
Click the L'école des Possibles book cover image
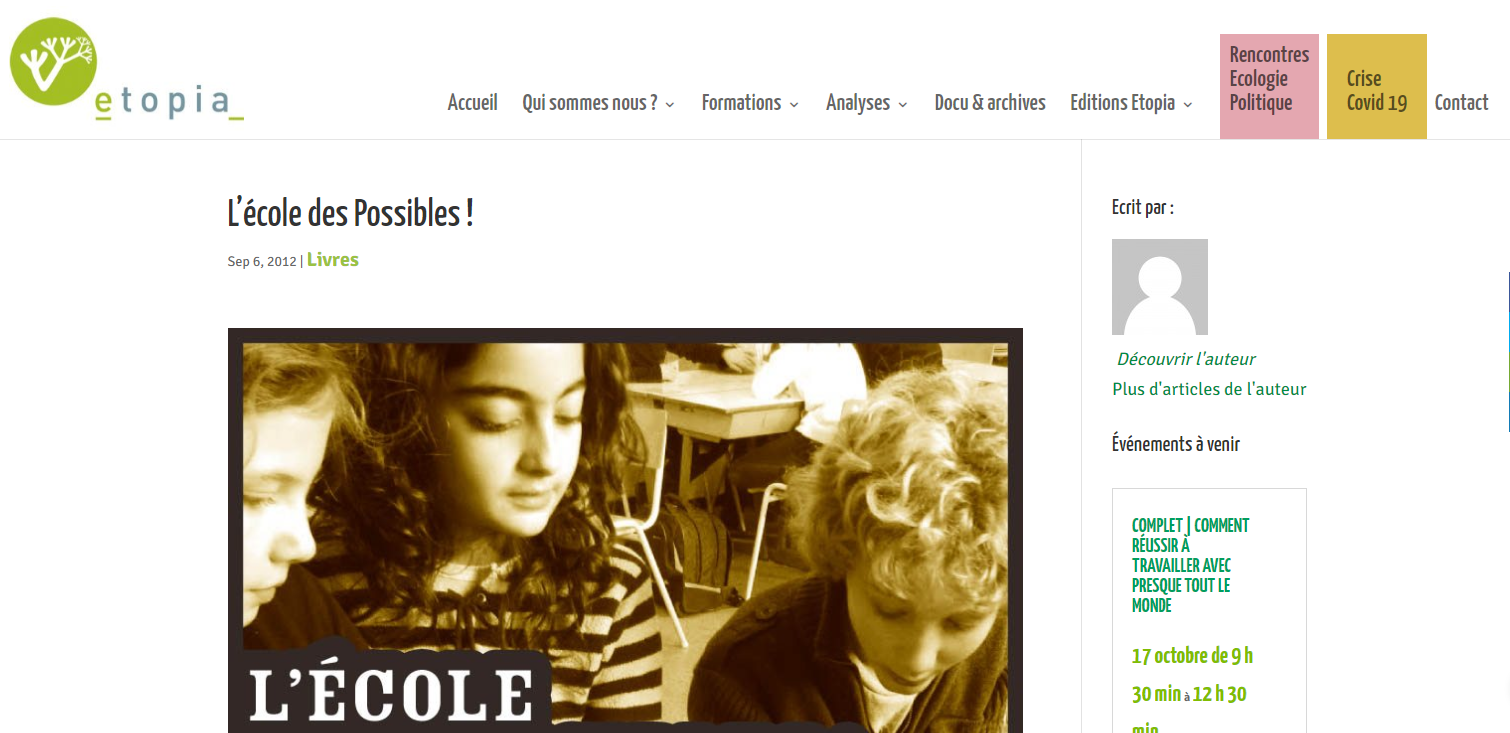coord(625,530)
